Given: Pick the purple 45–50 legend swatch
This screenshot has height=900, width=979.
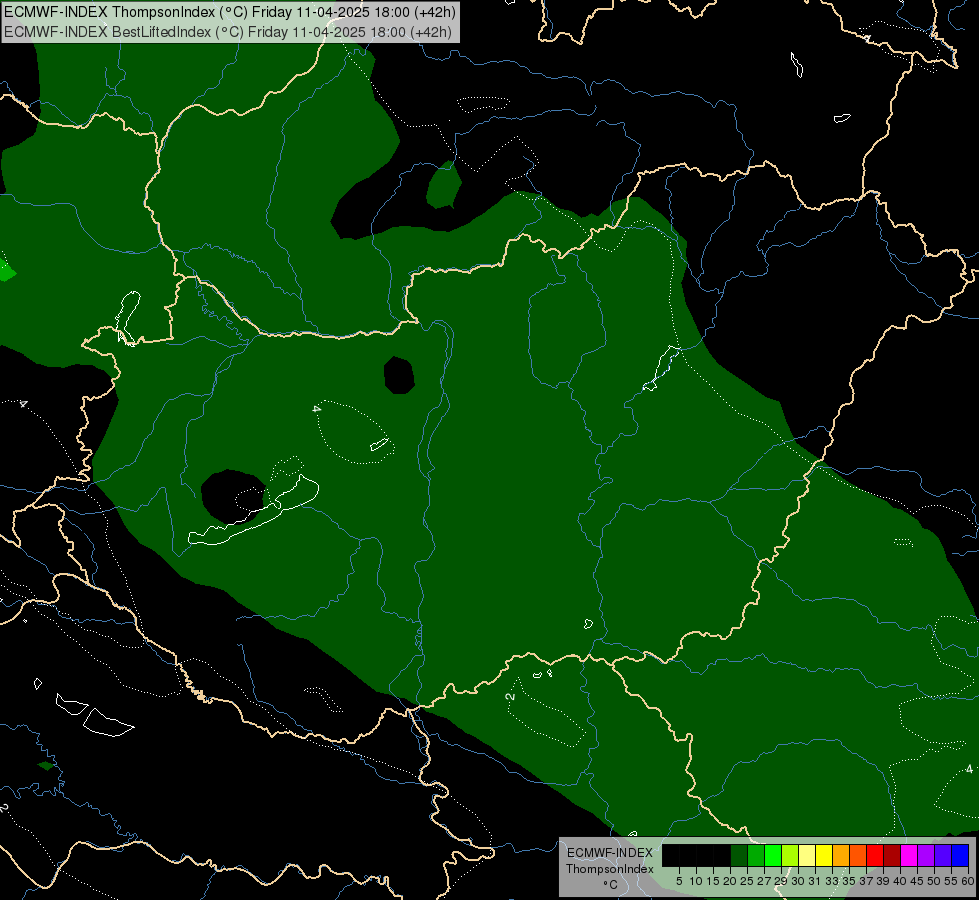Looking at the screenshot, I should pyautogui.click(x=926, y=855).
